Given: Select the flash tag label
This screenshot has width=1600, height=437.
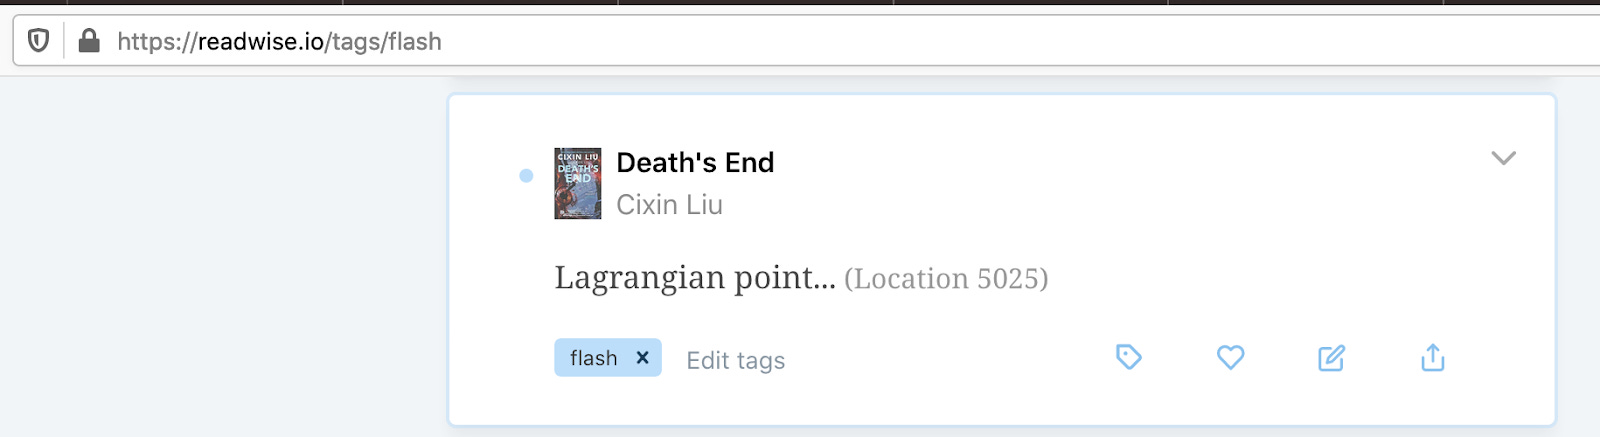Looking at the screenshot, I should point(593,358).
